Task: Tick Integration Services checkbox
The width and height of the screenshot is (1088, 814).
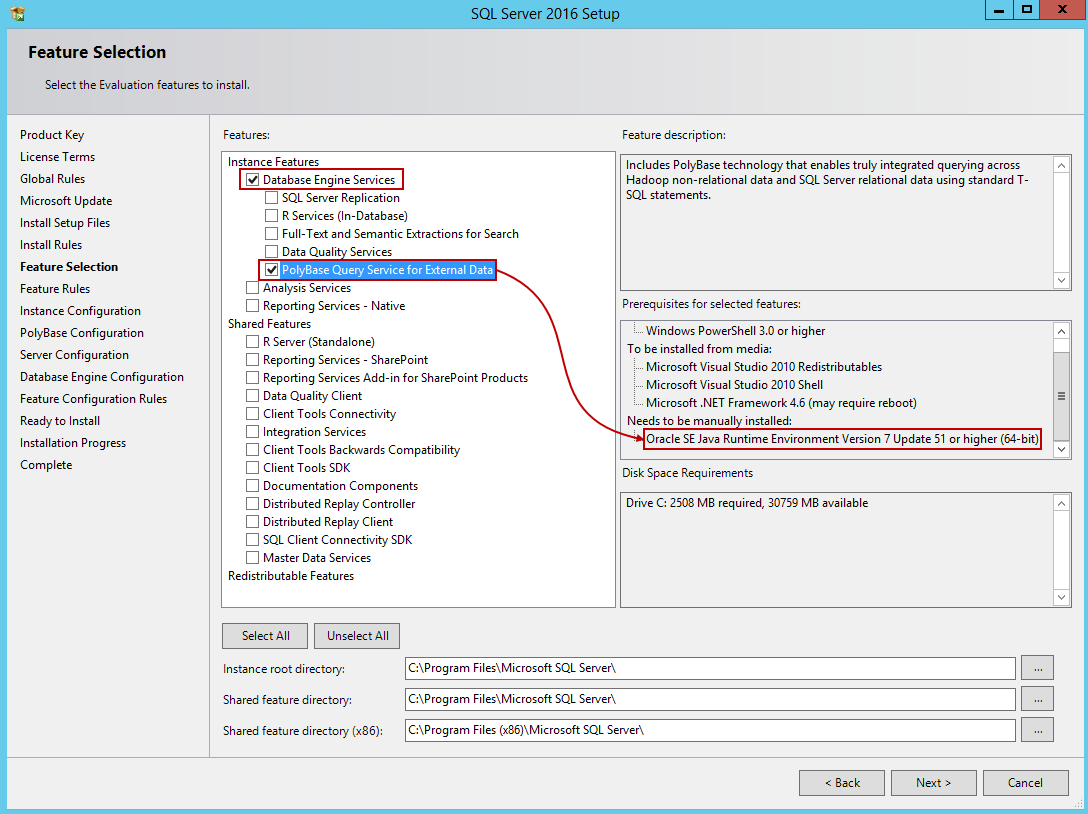Action: tap(253, 432)
